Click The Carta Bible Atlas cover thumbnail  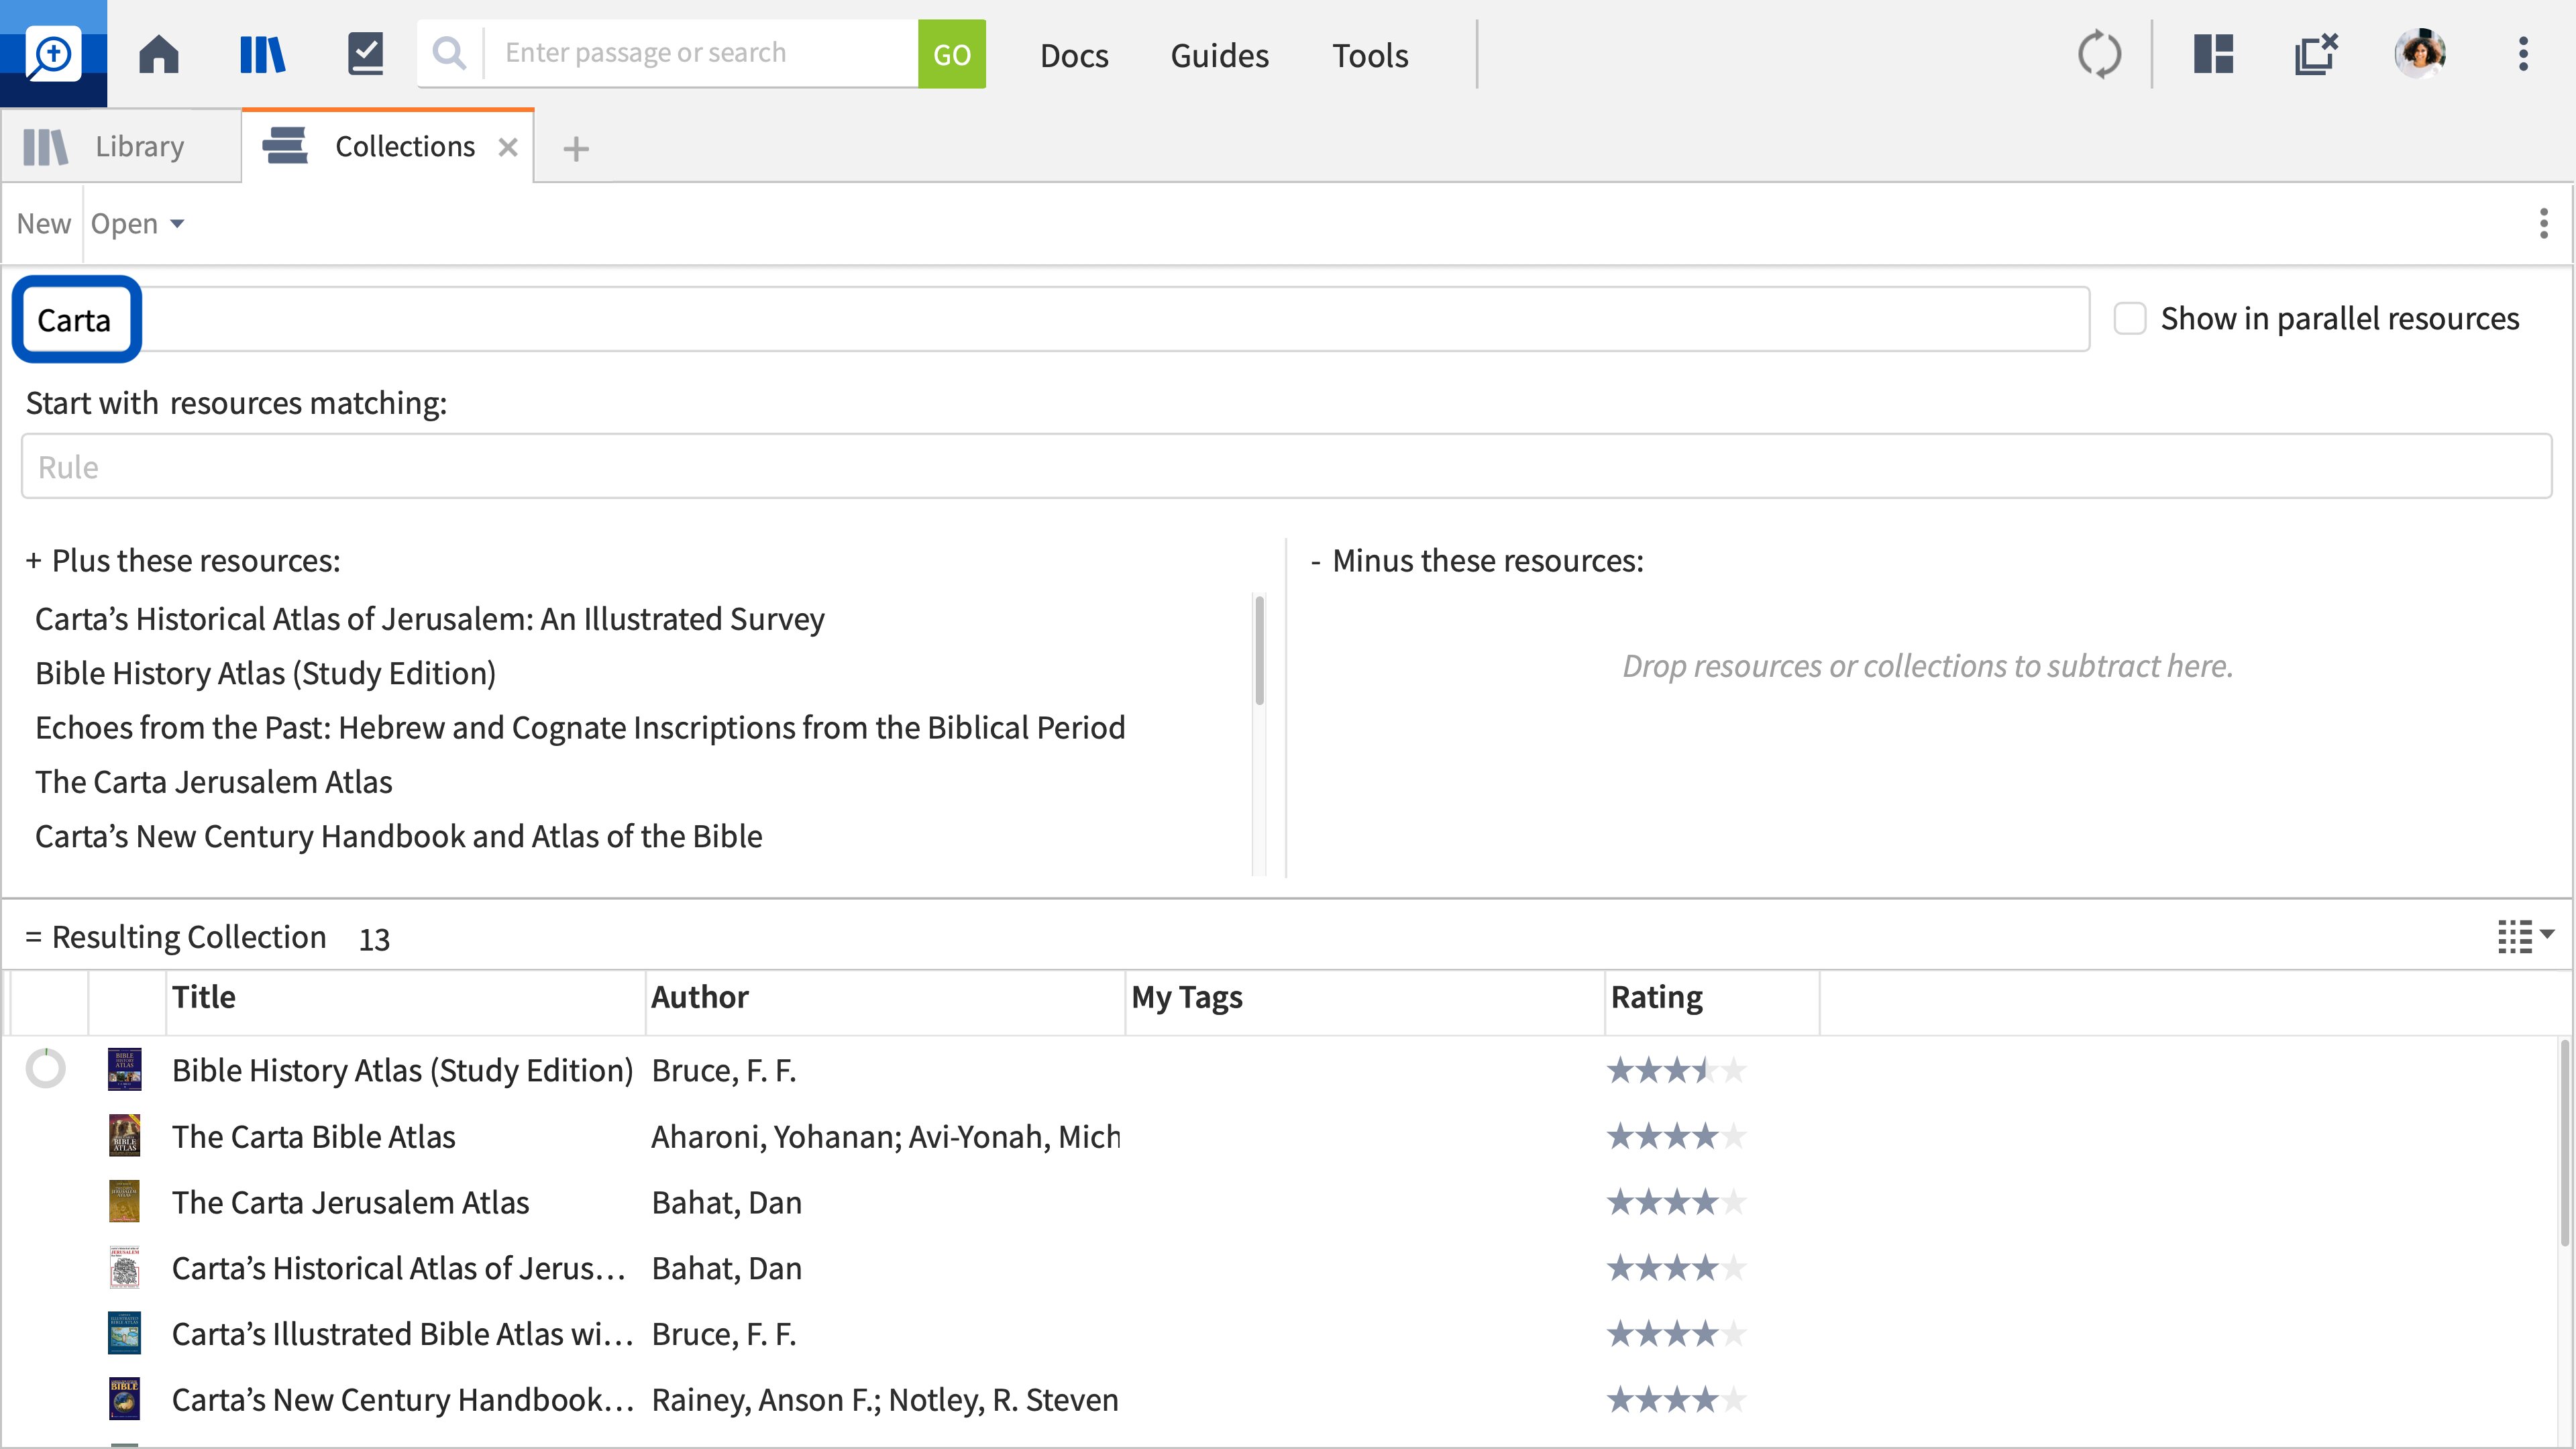tap(124, 1135)
